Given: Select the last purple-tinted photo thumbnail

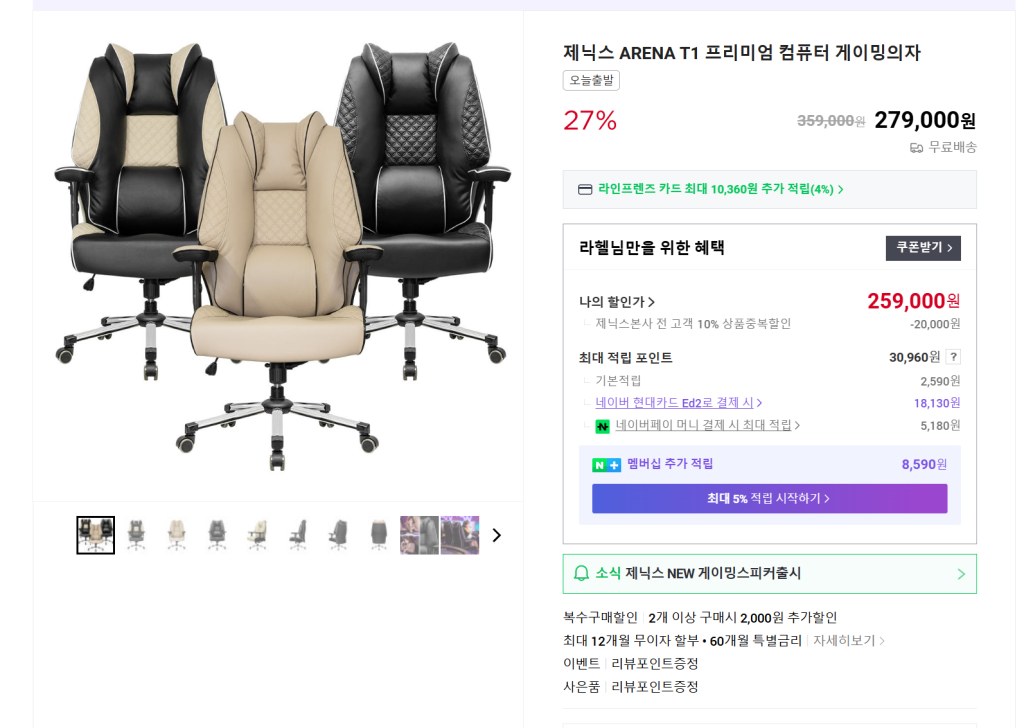Looking at the screenshot, I should point(460,535).
